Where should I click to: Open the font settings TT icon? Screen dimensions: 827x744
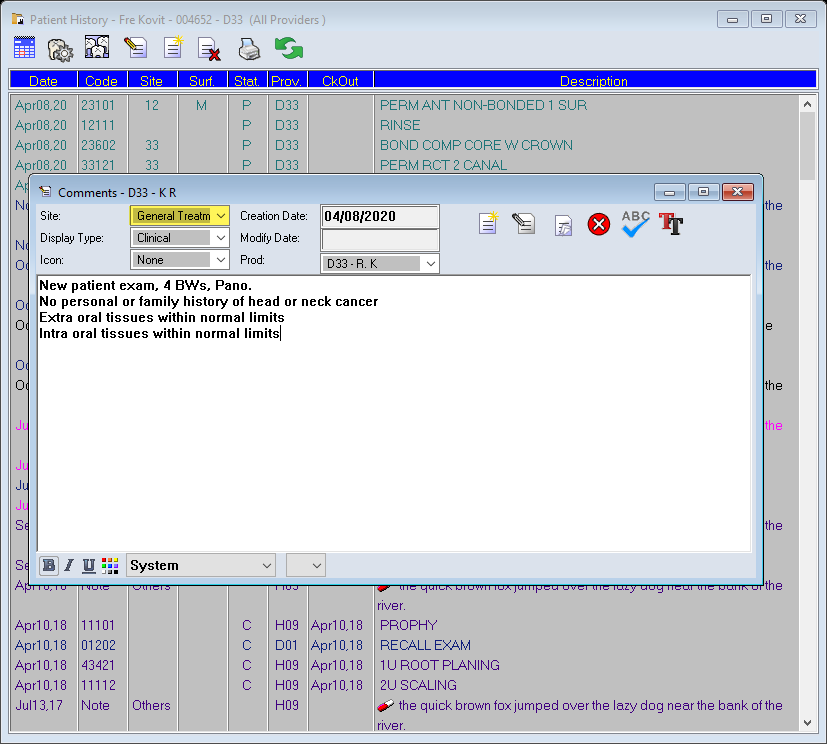pyautogui.click(x=671, y=223)
